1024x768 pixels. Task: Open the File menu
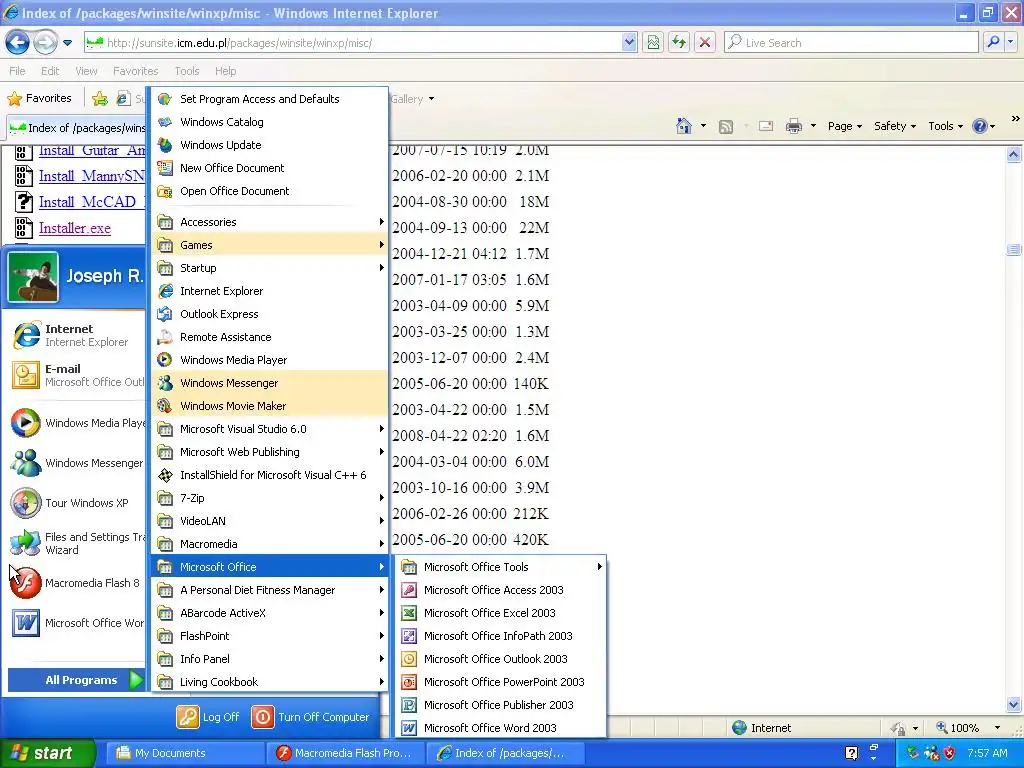click(17, 71)
